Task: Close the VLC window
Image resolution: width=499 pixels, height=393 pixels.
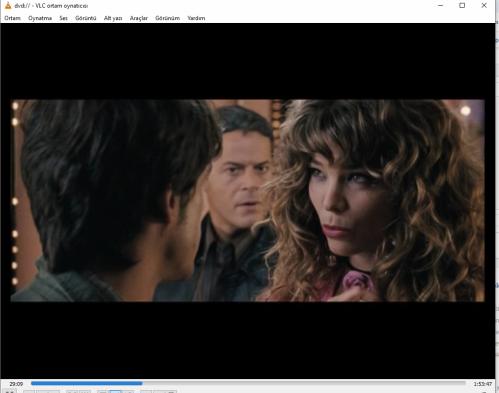Action: pos(484,5)
